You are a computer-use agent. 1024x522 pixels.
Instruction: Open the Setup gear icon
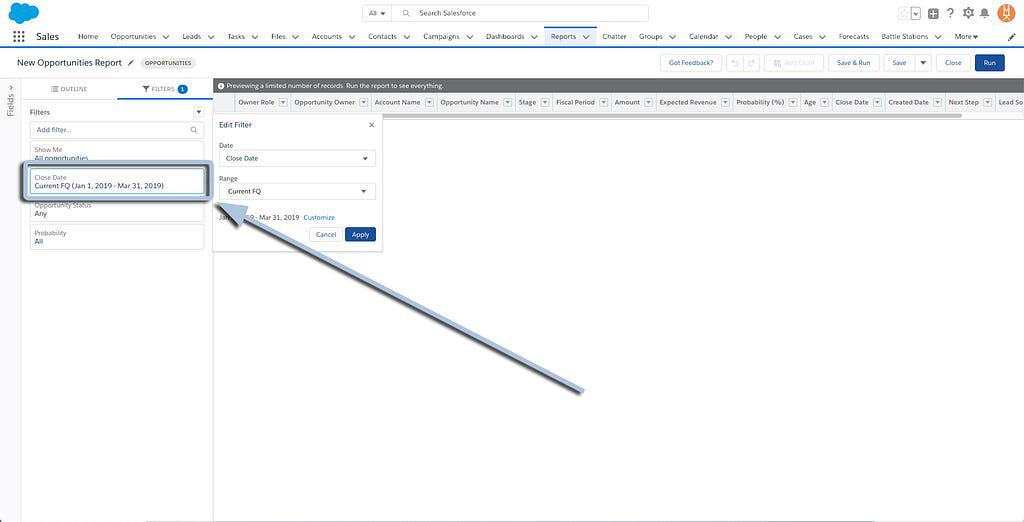[x=967, y=13]
